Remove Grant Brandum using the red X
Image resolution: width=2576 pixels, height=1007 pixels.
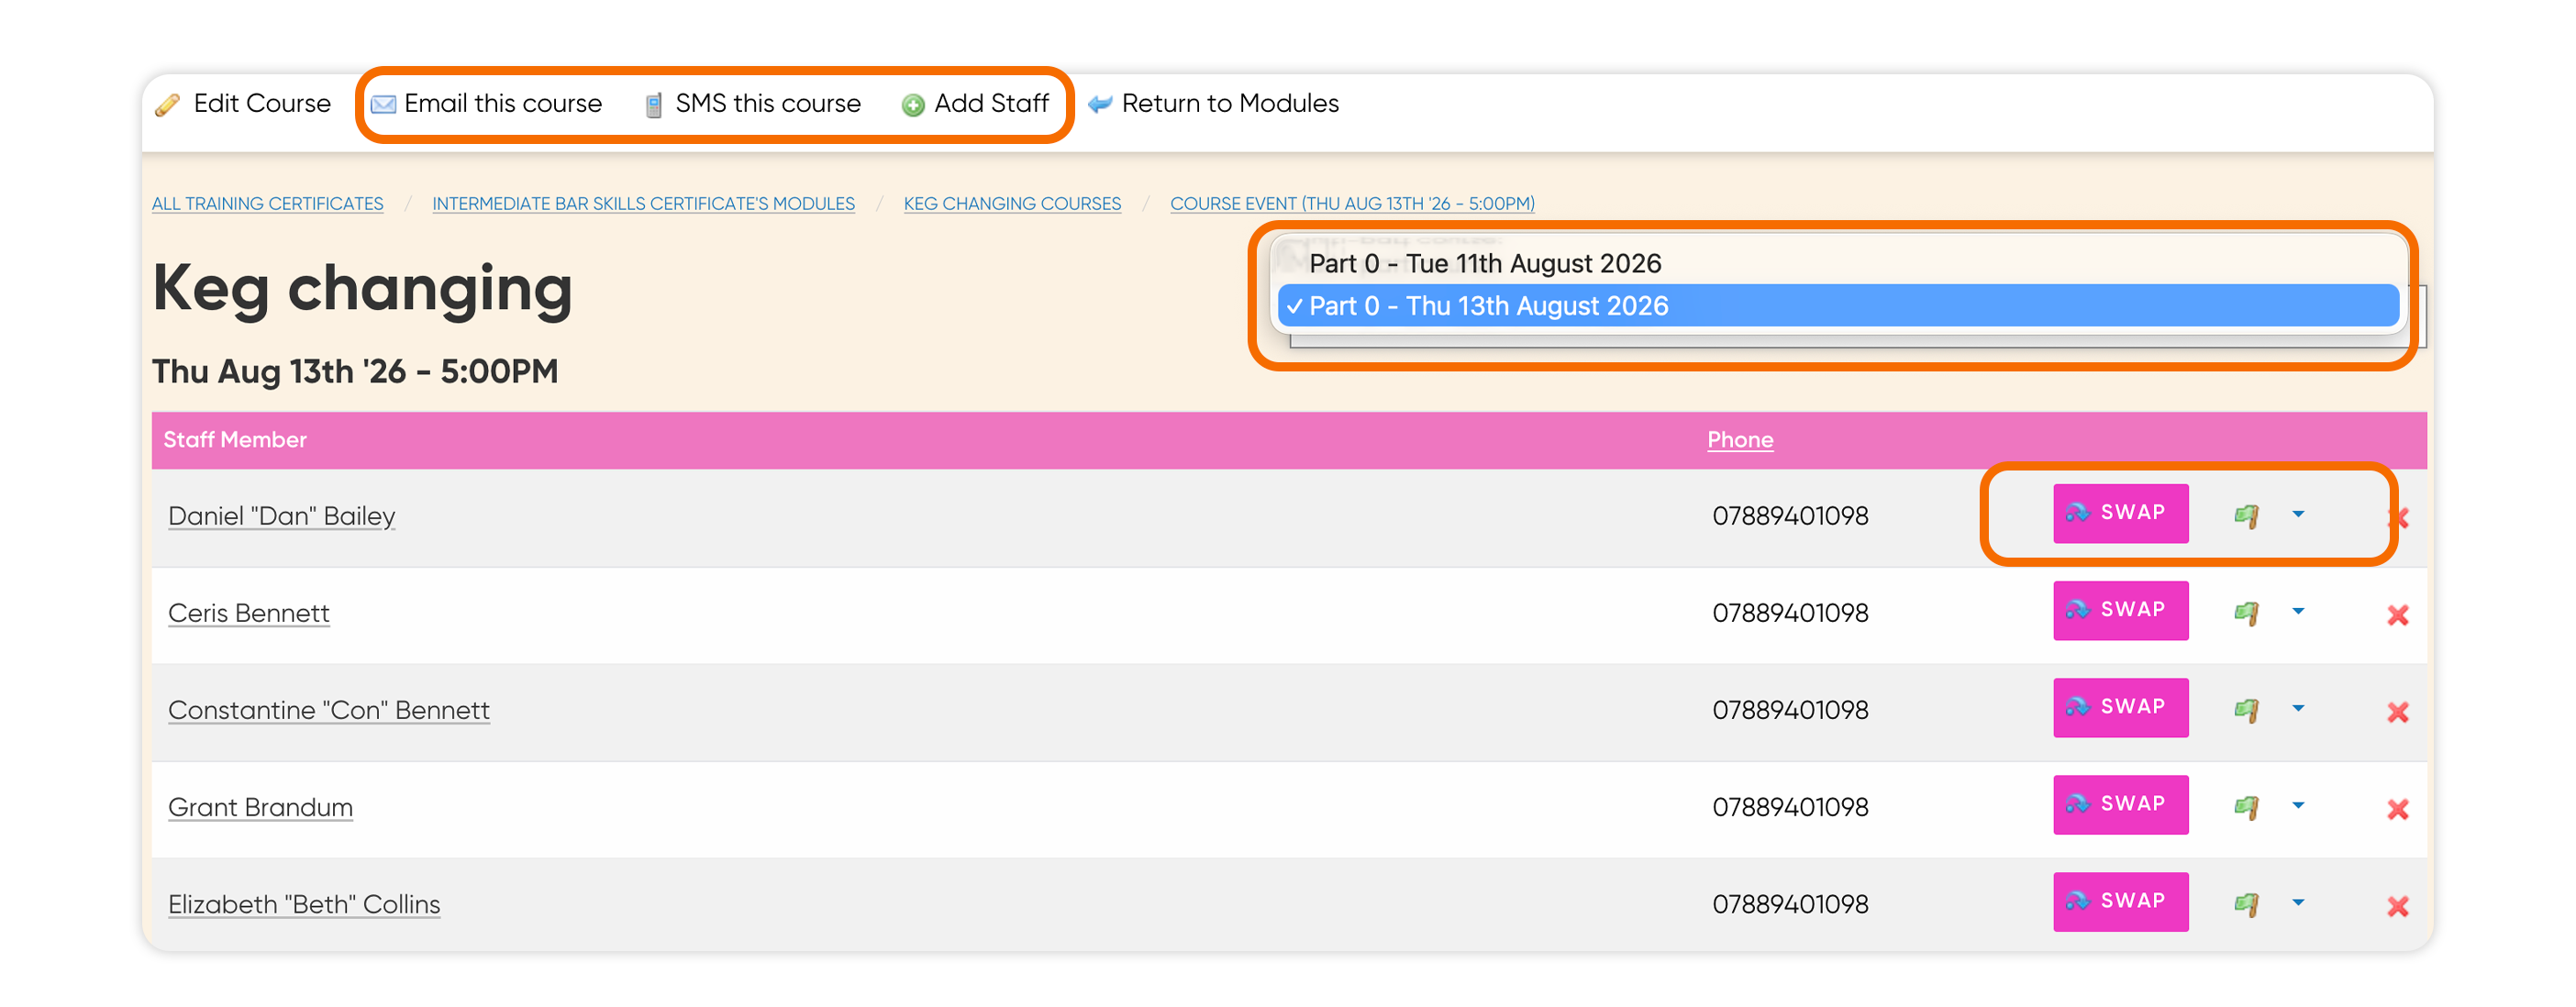[x=2397, y=808]
